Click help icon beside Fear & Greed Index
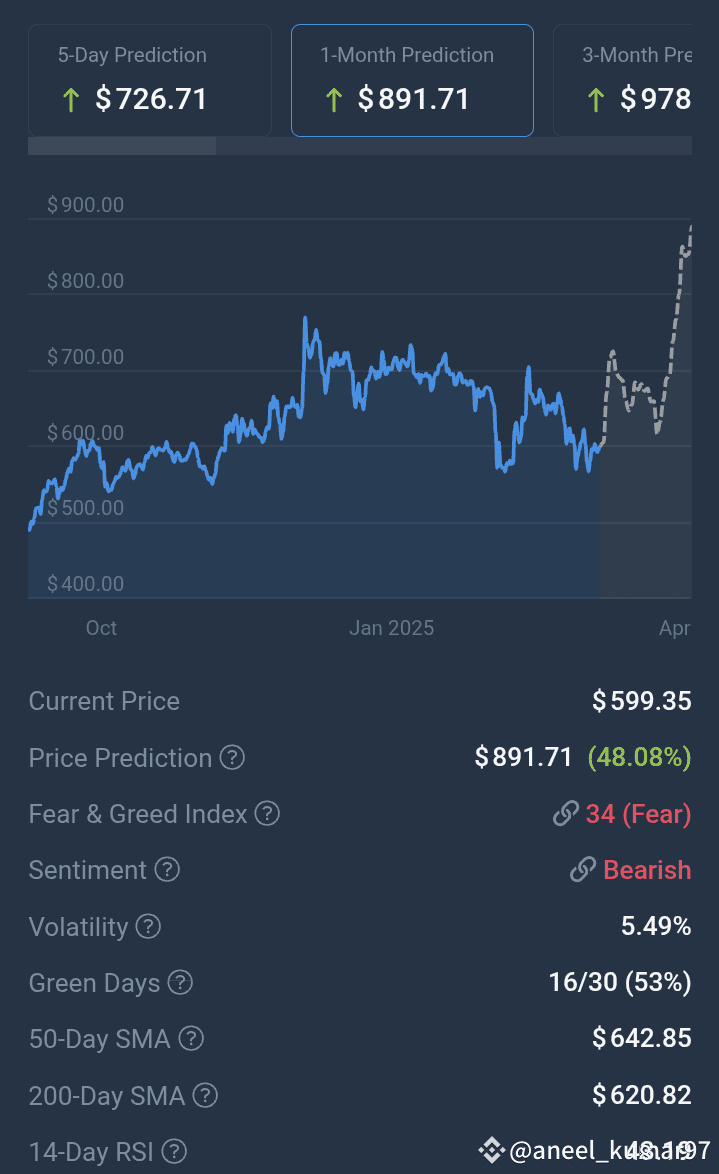This screenshot has height=1174, width=719. click(267, 814)
